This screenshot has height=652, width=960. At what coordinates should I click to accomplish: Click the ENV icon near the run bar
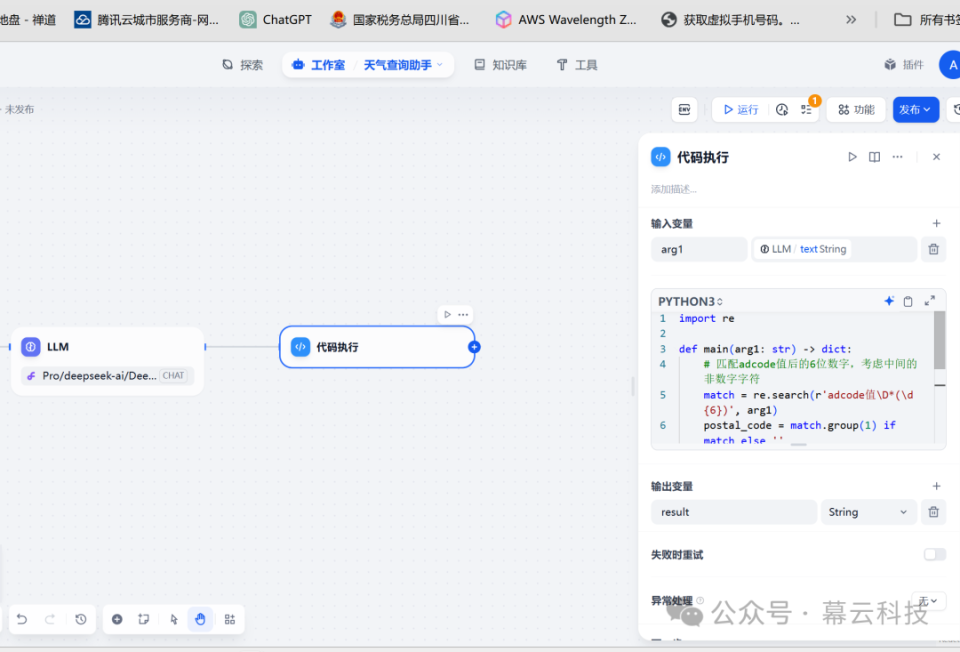pos(684,109)
